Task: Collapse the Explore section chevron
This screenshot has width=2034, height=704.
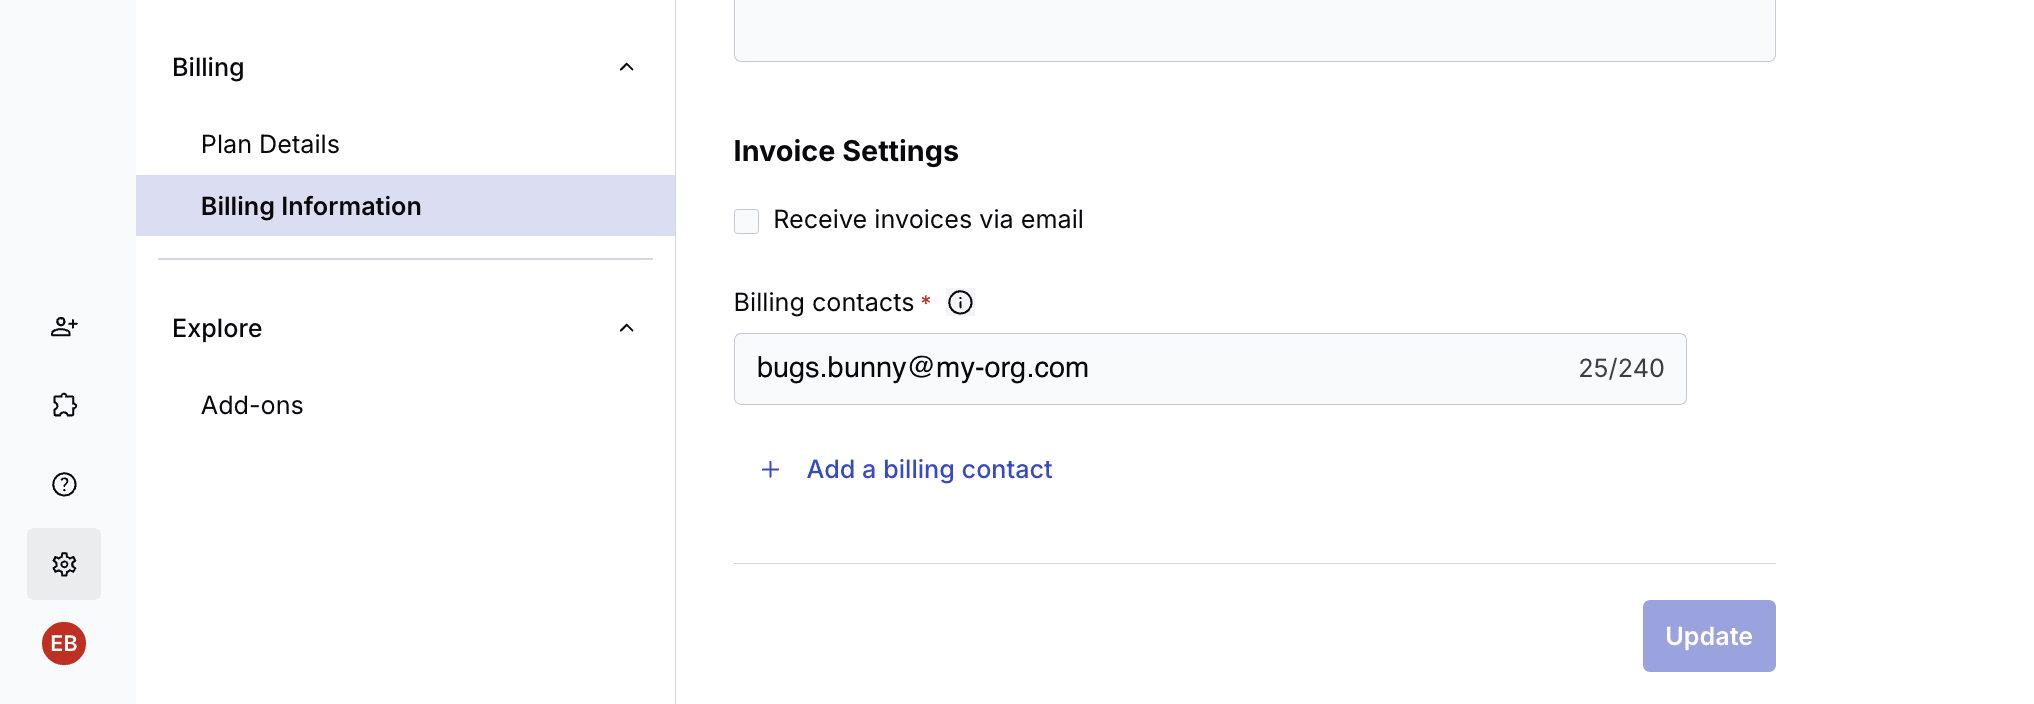Action: [627, 328]
